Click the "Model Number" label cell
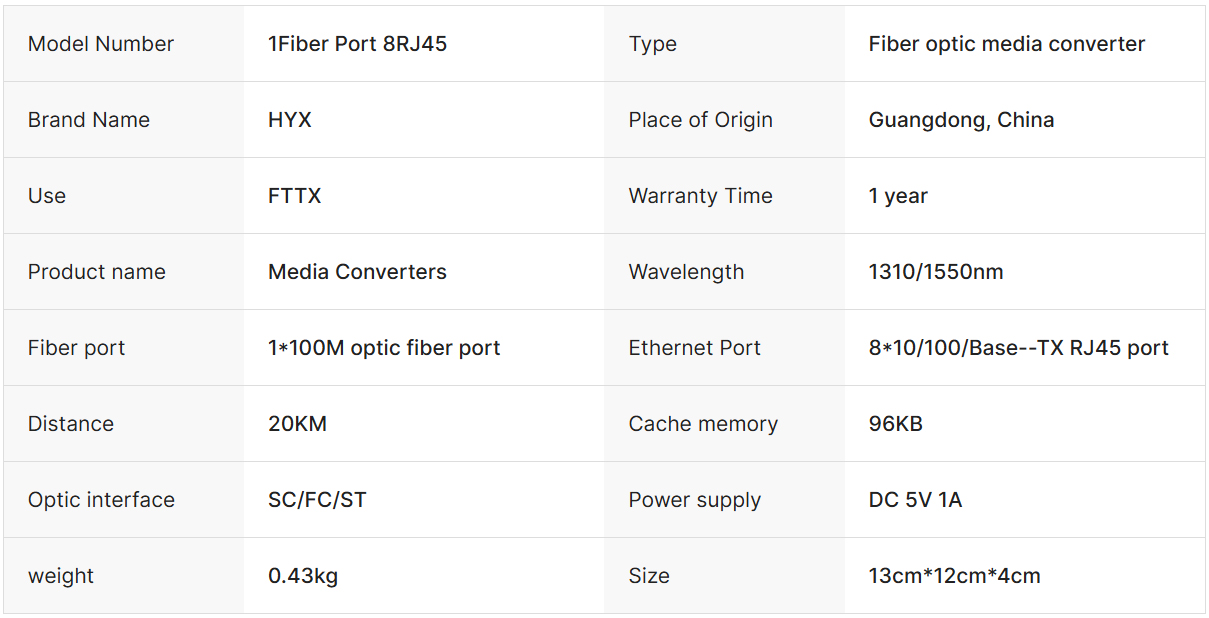Screen dimensions: 1209x618 click(101, 44)
